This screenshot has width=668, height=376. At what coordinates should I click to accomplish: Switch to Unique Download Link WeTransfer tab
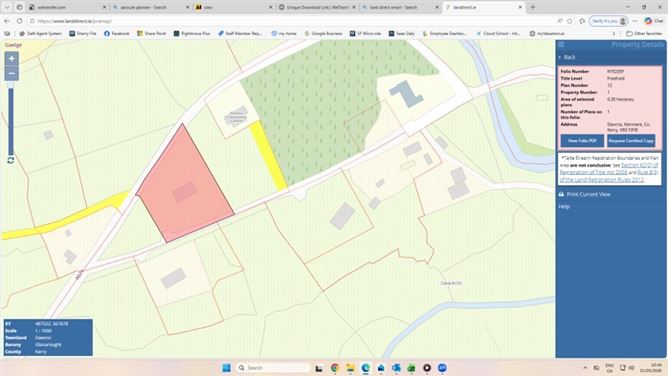(317, 7)
